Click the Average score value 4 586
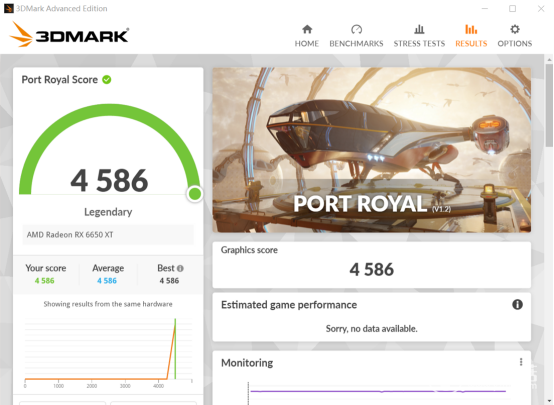554x405 pixels. click(x=107, y=281)
